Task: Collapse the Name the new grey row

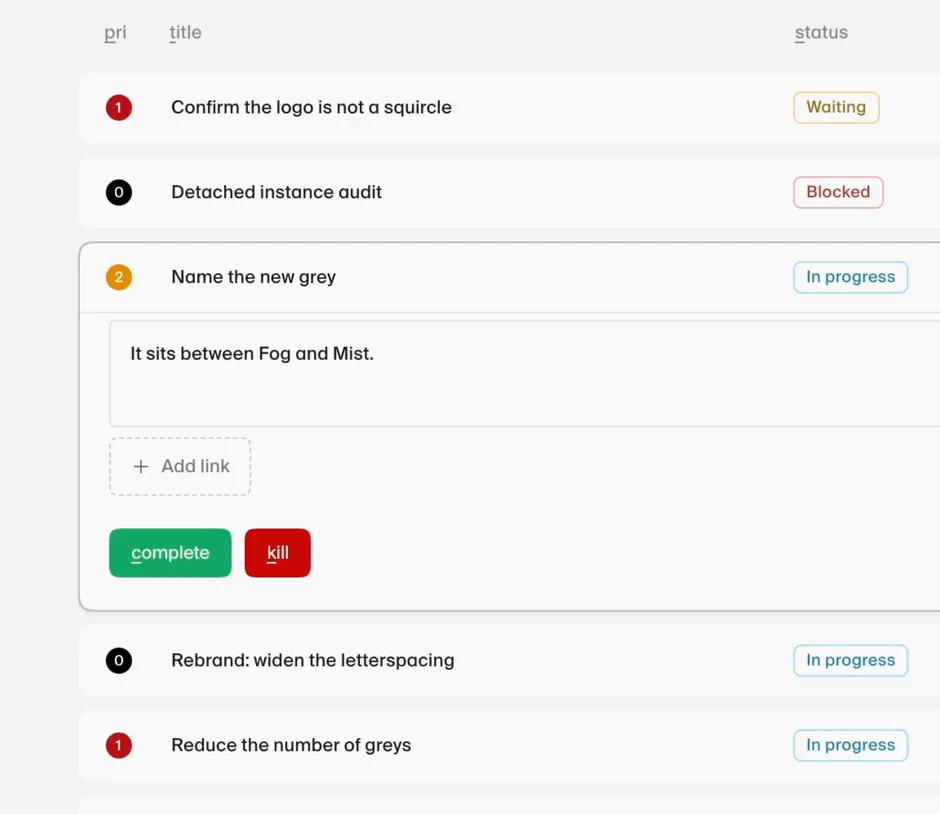Action: (x=510, y=277)
